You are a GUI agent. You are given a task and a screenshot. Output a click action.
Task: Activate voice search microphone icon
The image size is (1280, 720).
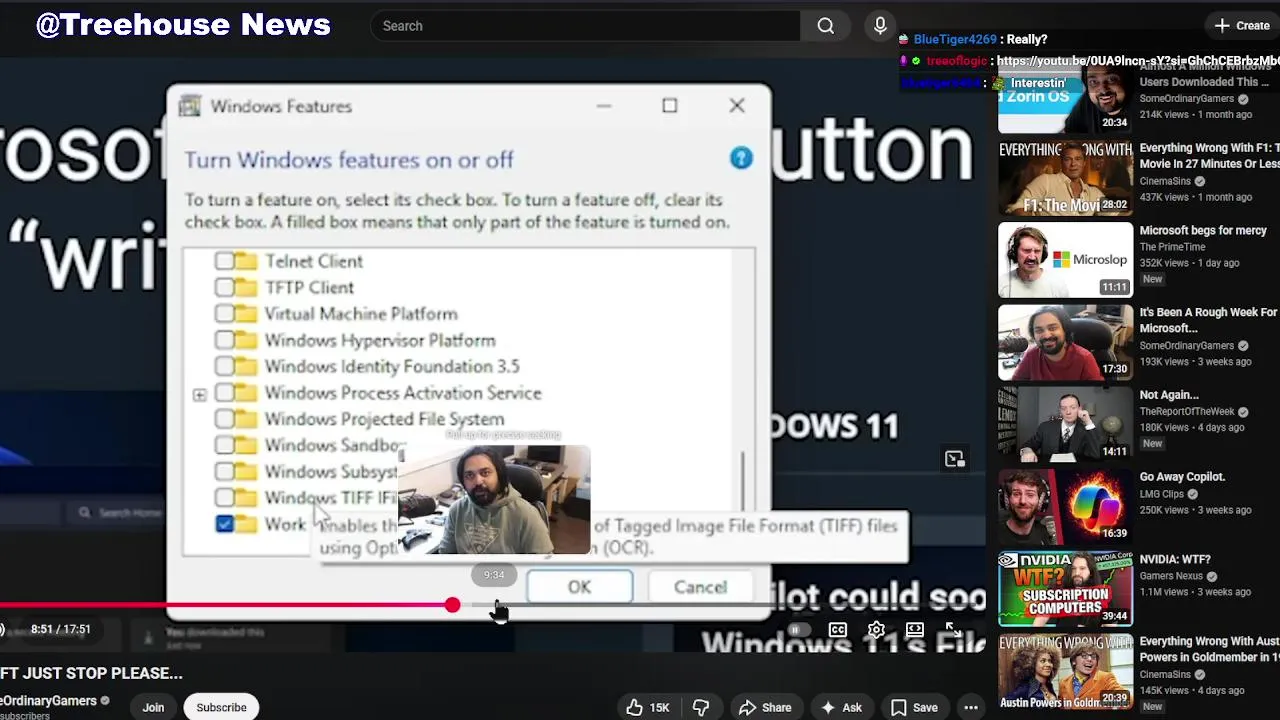click(880, 26)
